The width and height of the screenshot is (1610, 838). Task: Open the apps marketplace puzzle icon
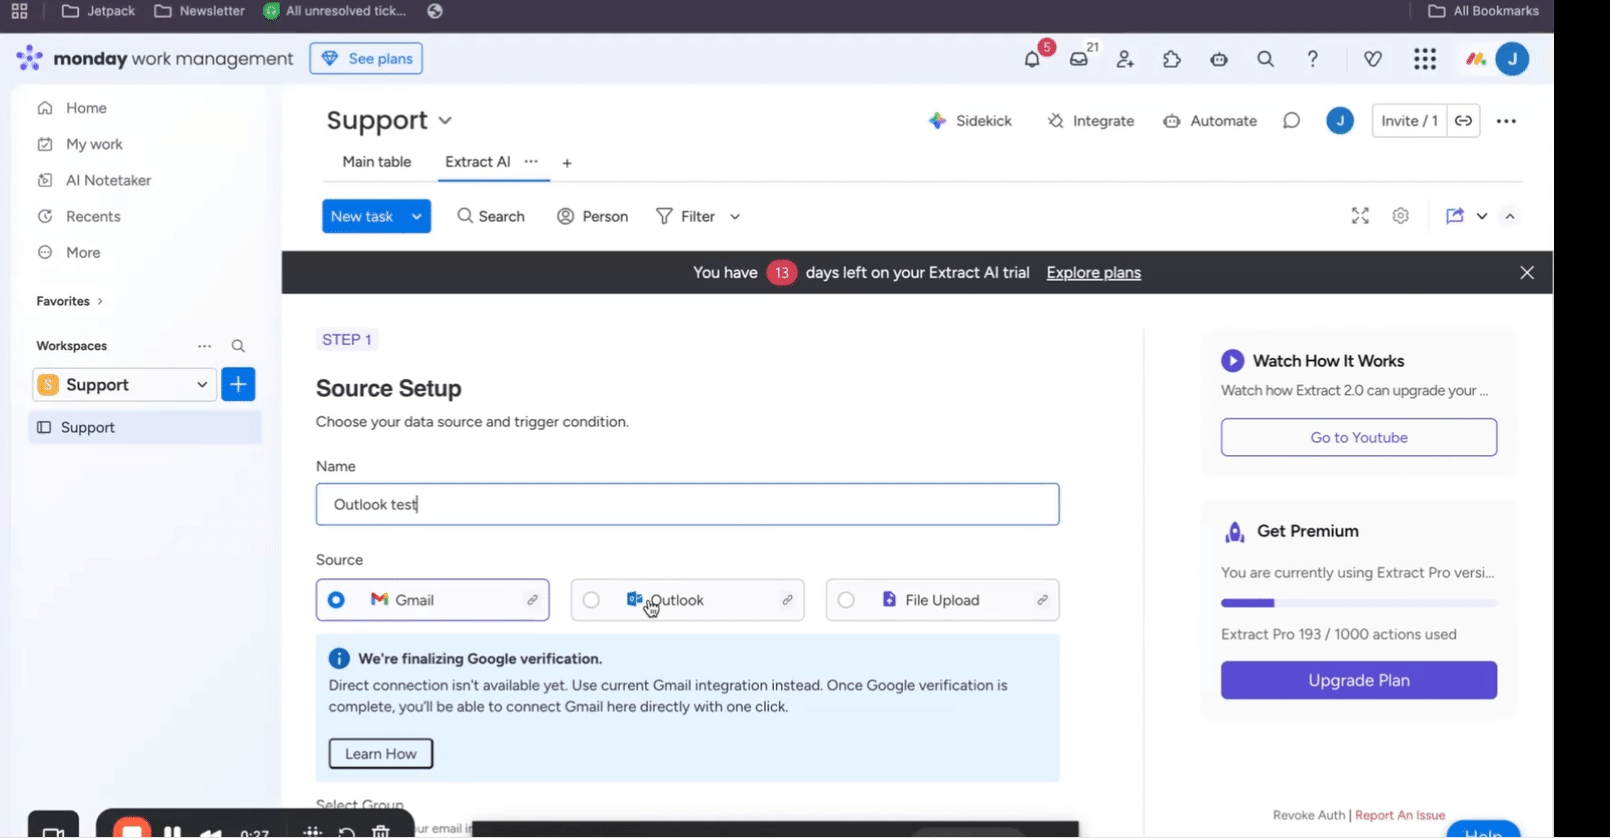coord(1172,59)
